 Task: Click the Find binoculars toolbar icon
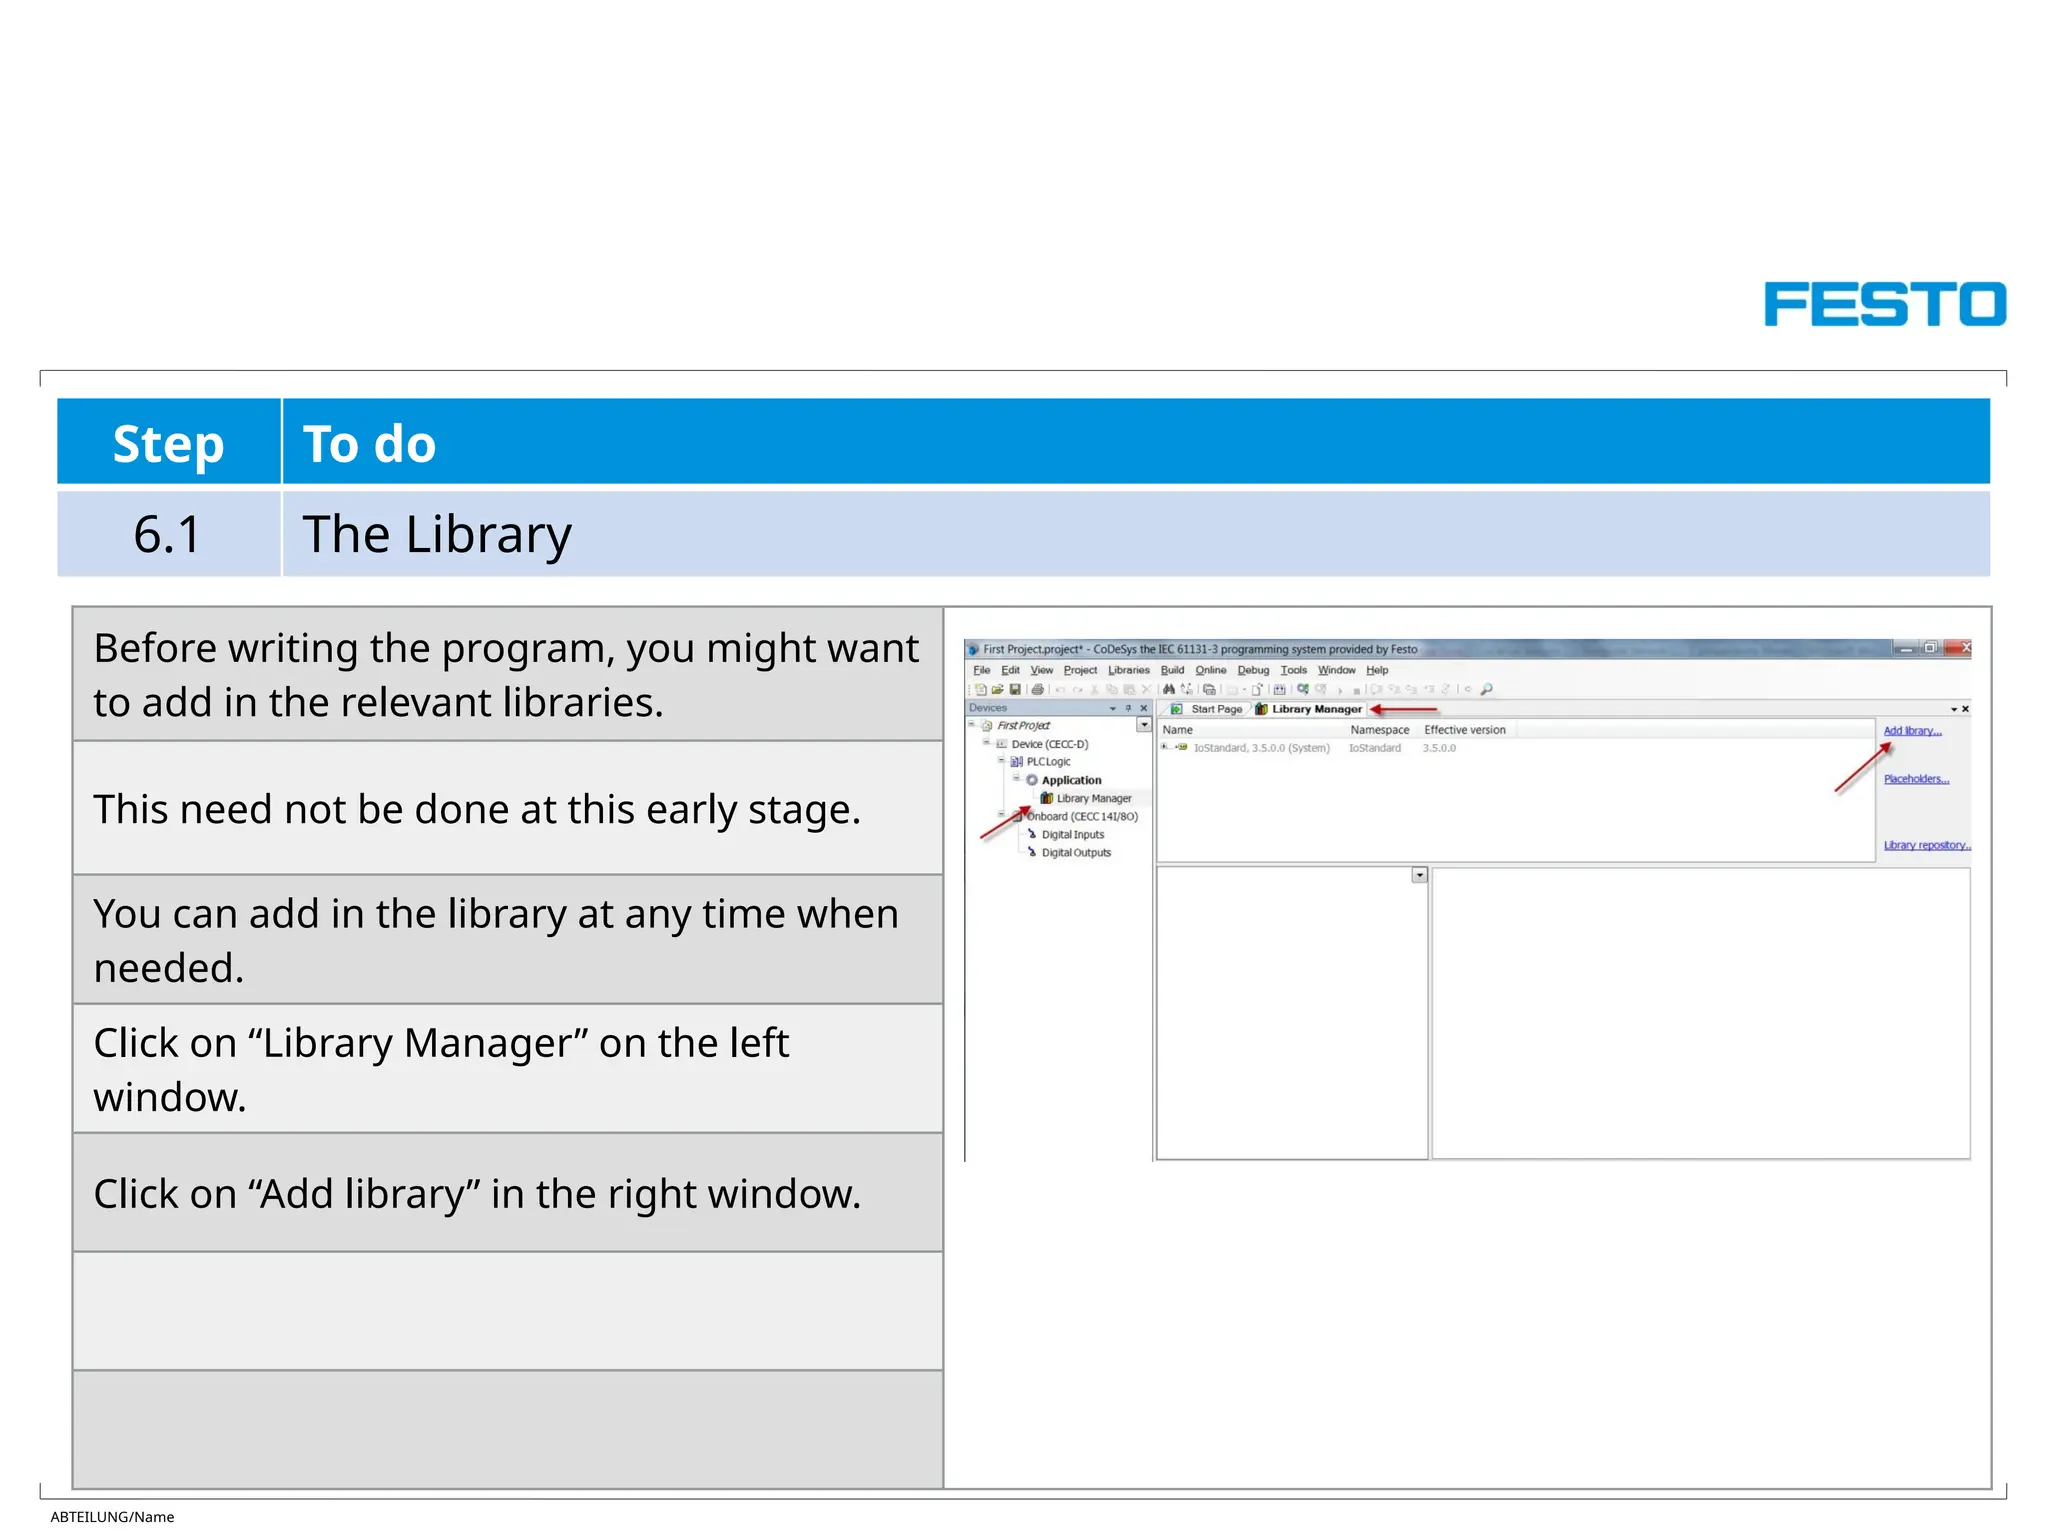click(x=1169, y=689)
